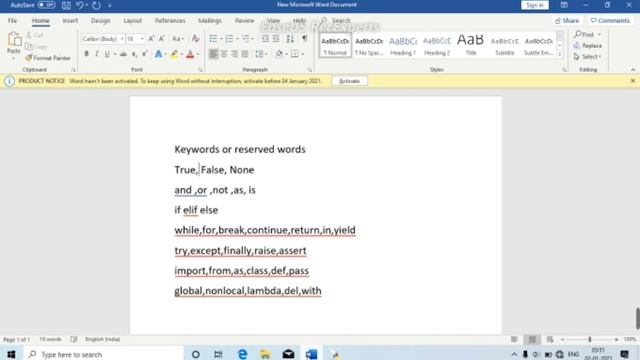Open line spacing dropdown

pos(266,54)
